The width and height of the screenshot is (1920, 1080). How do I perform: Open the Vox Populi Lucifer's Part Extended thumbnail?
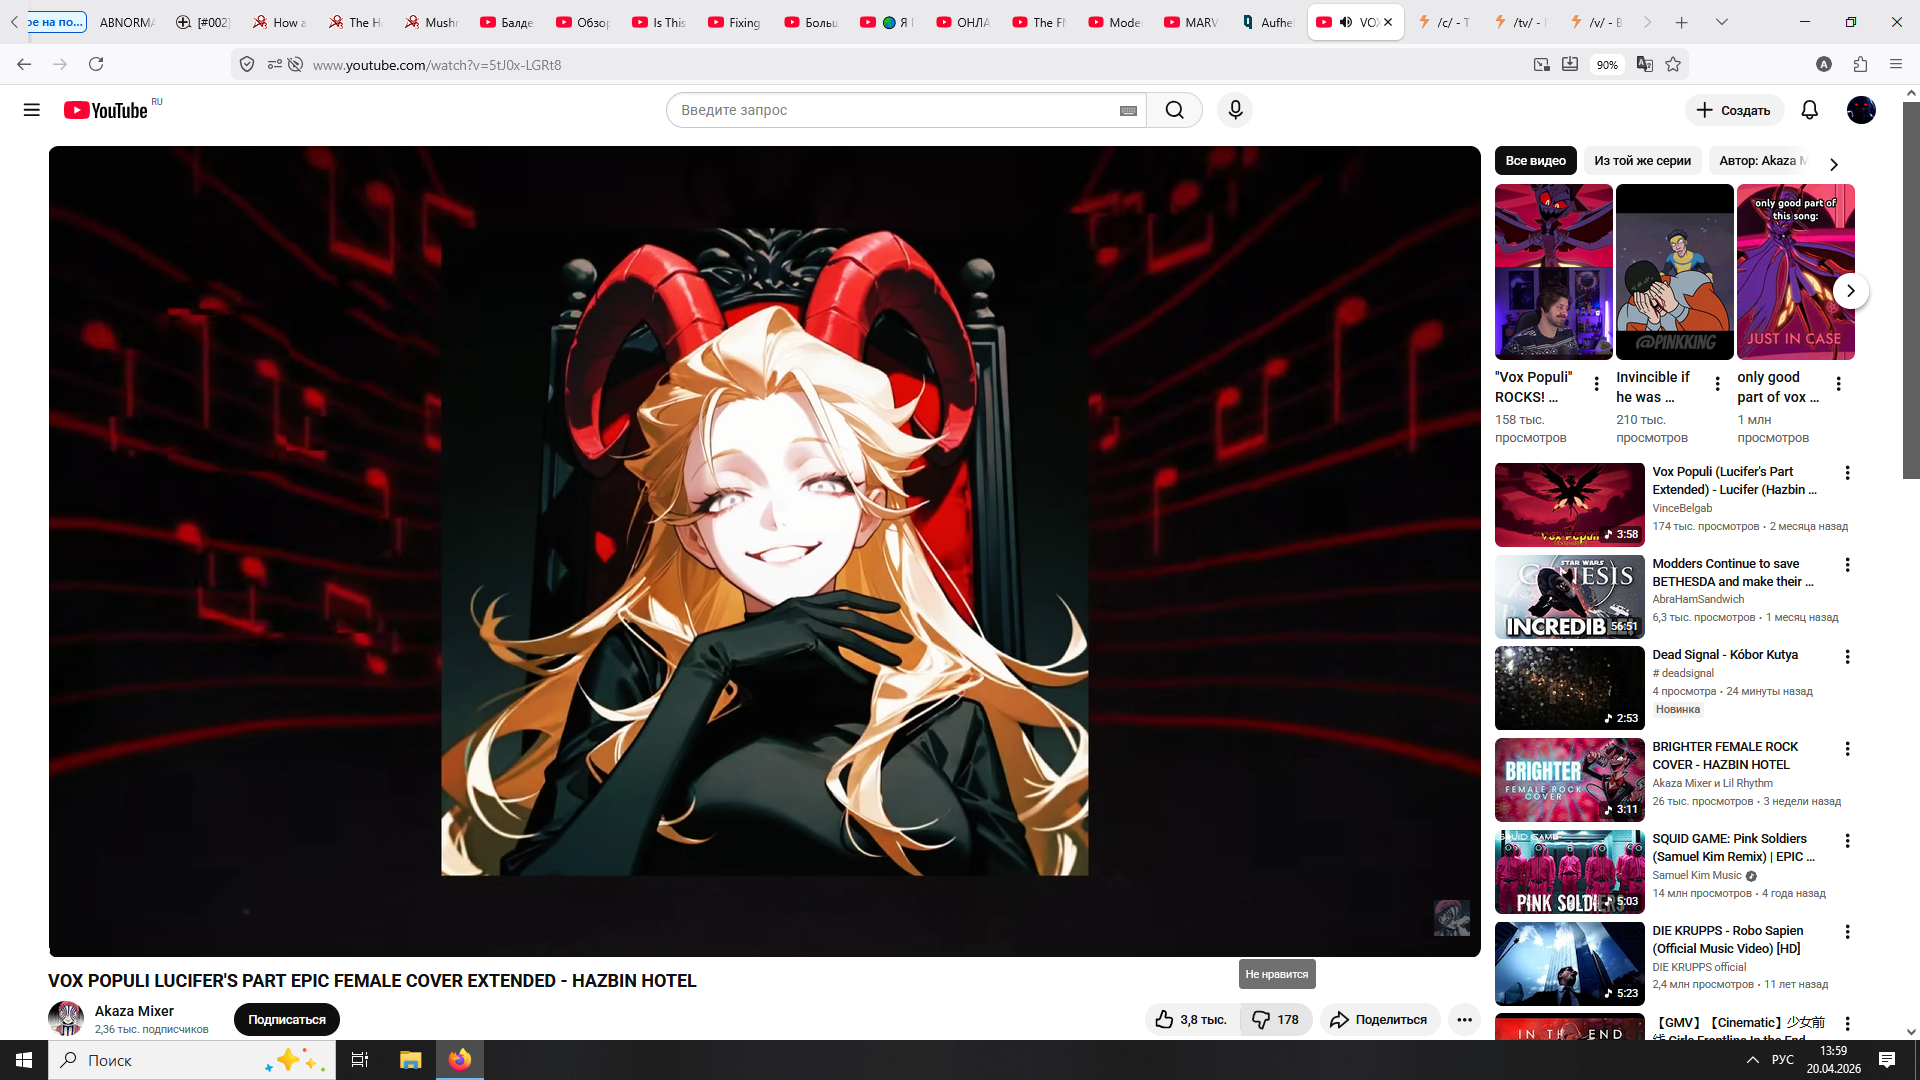pyautogui.click(x=1569, y=505)
